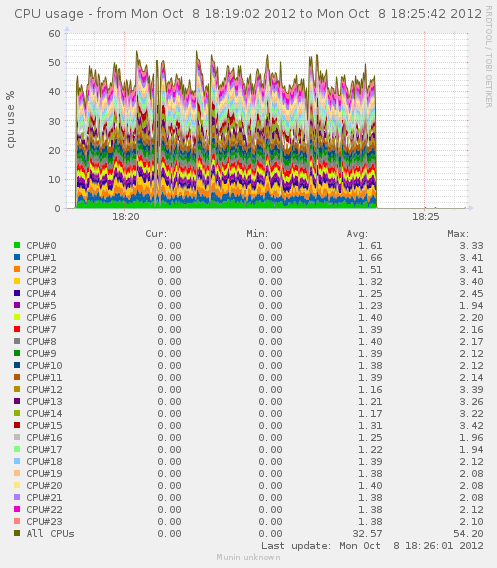Click the RRDTOOL / TOBI OETIKER watermark
497x568 pixels.
click(489, 57)
